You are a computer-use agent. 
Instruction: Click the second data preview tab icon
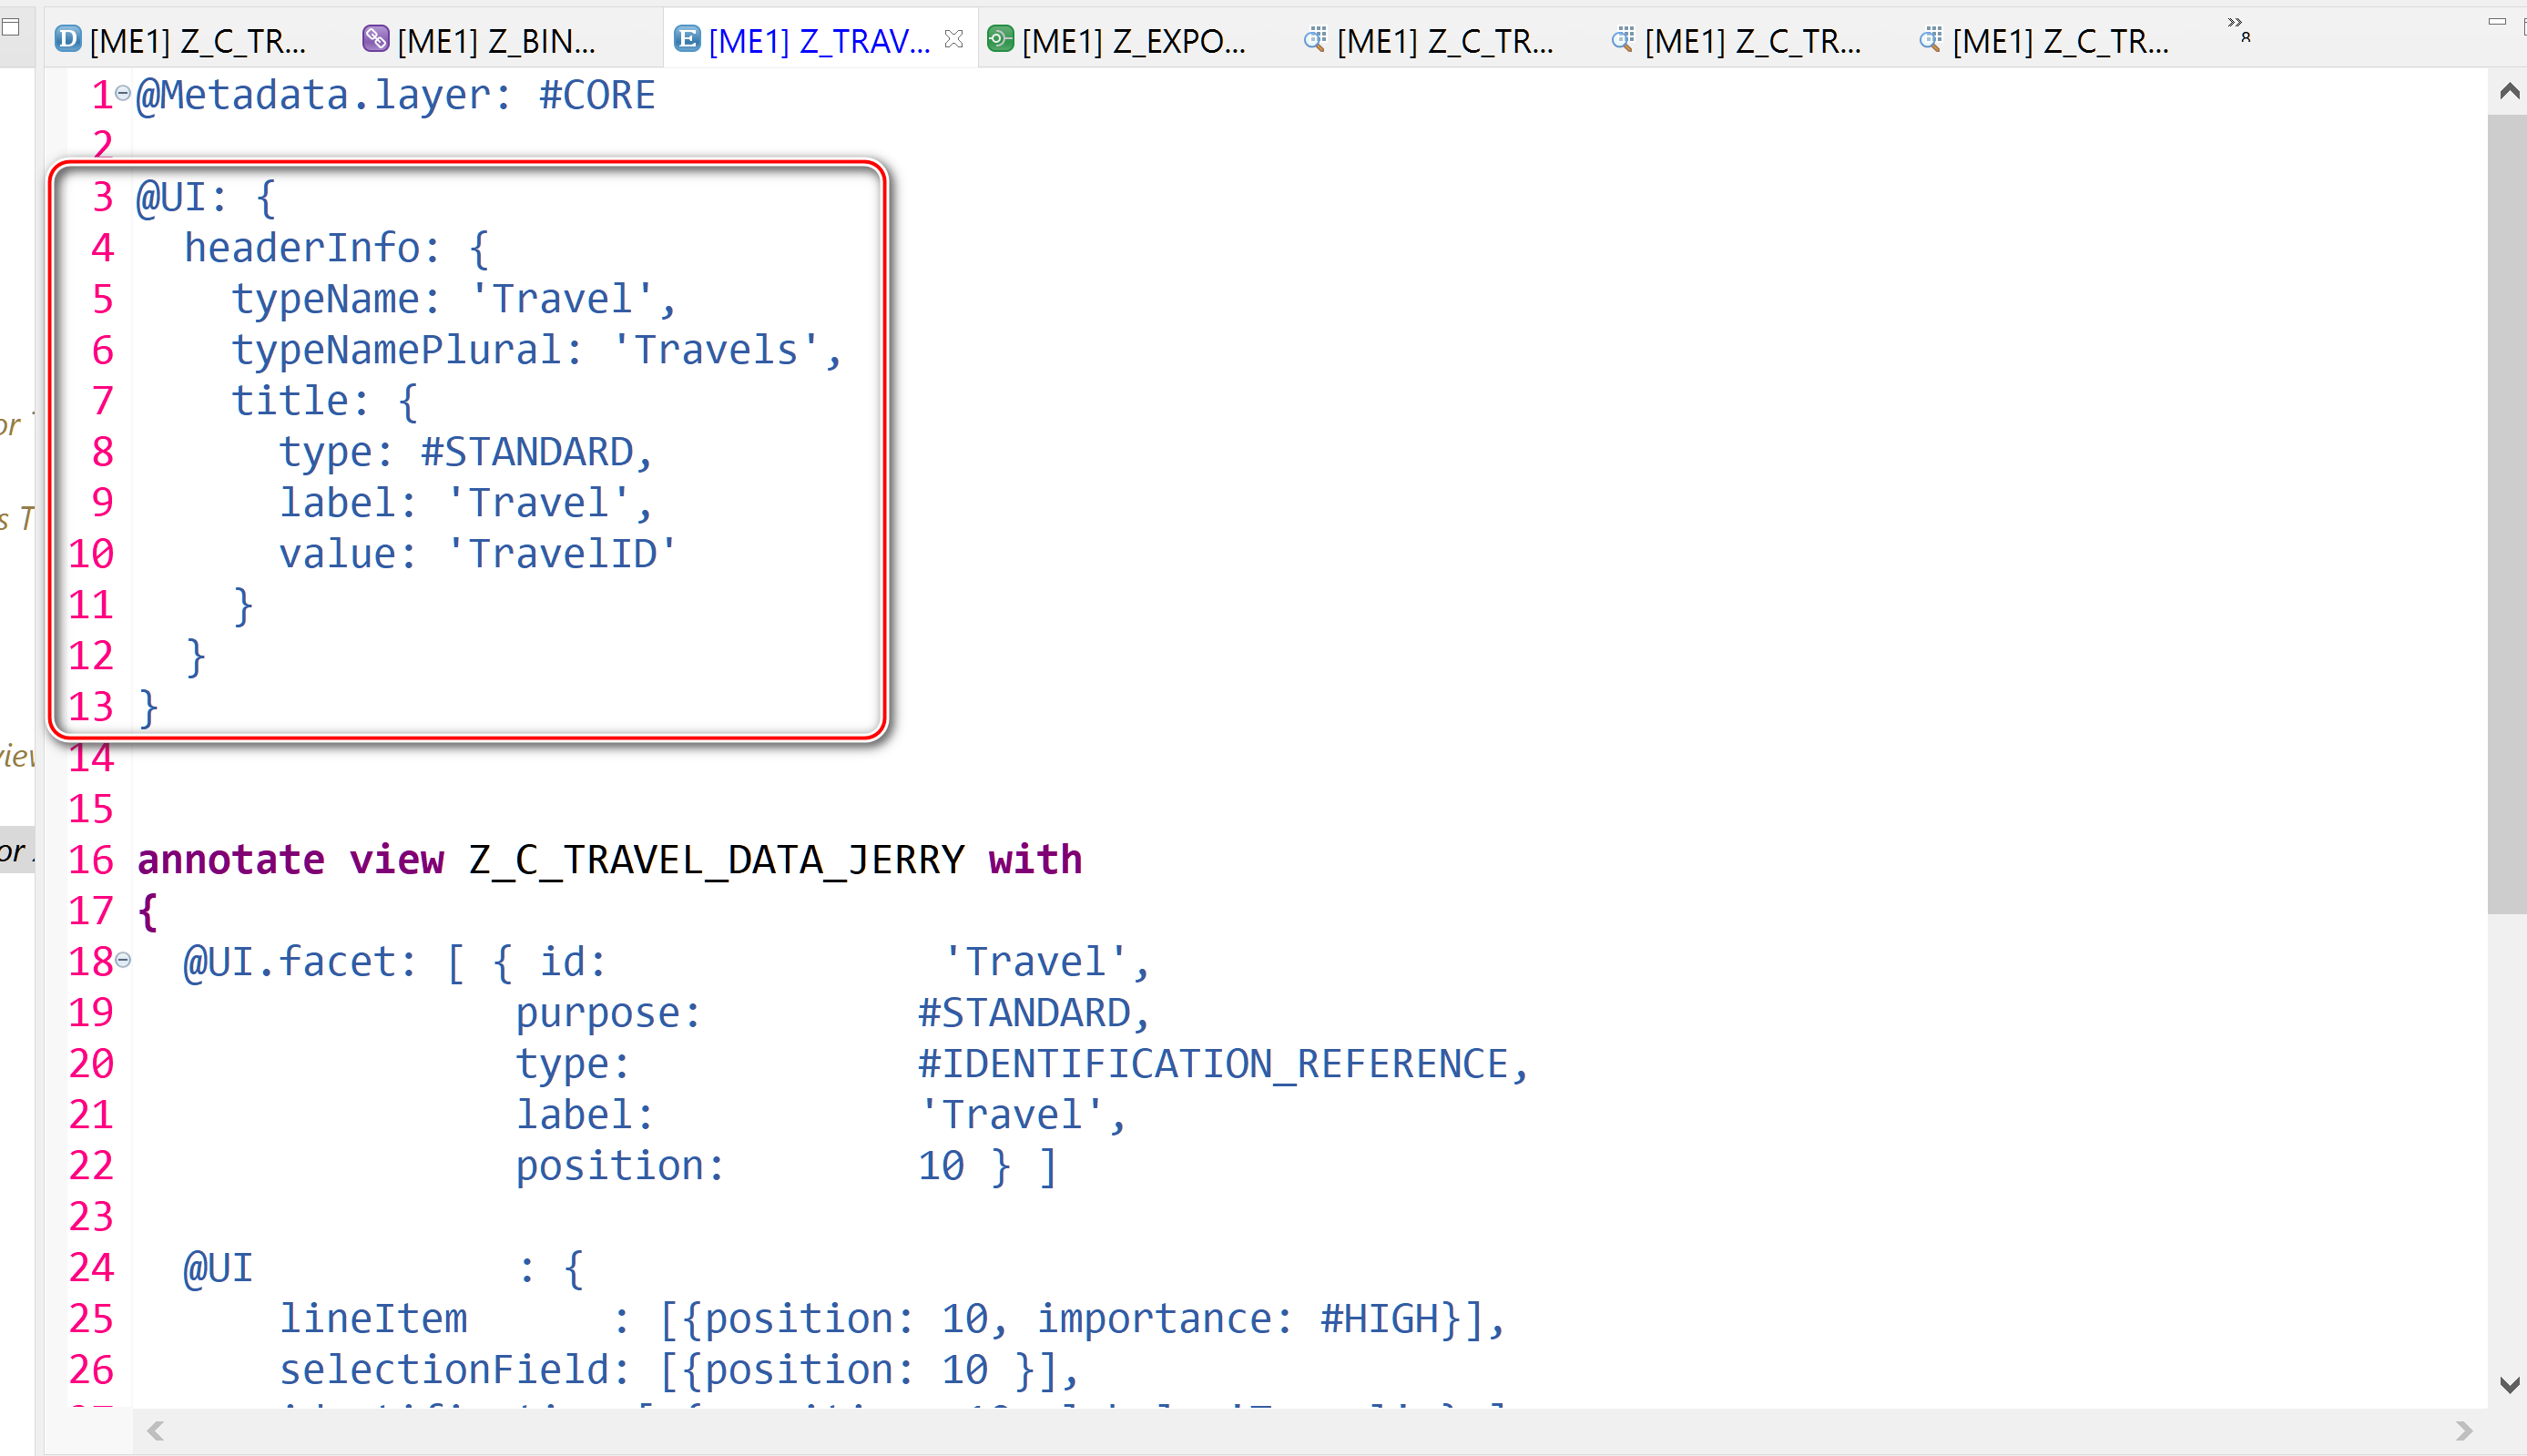pos(1623,39)
